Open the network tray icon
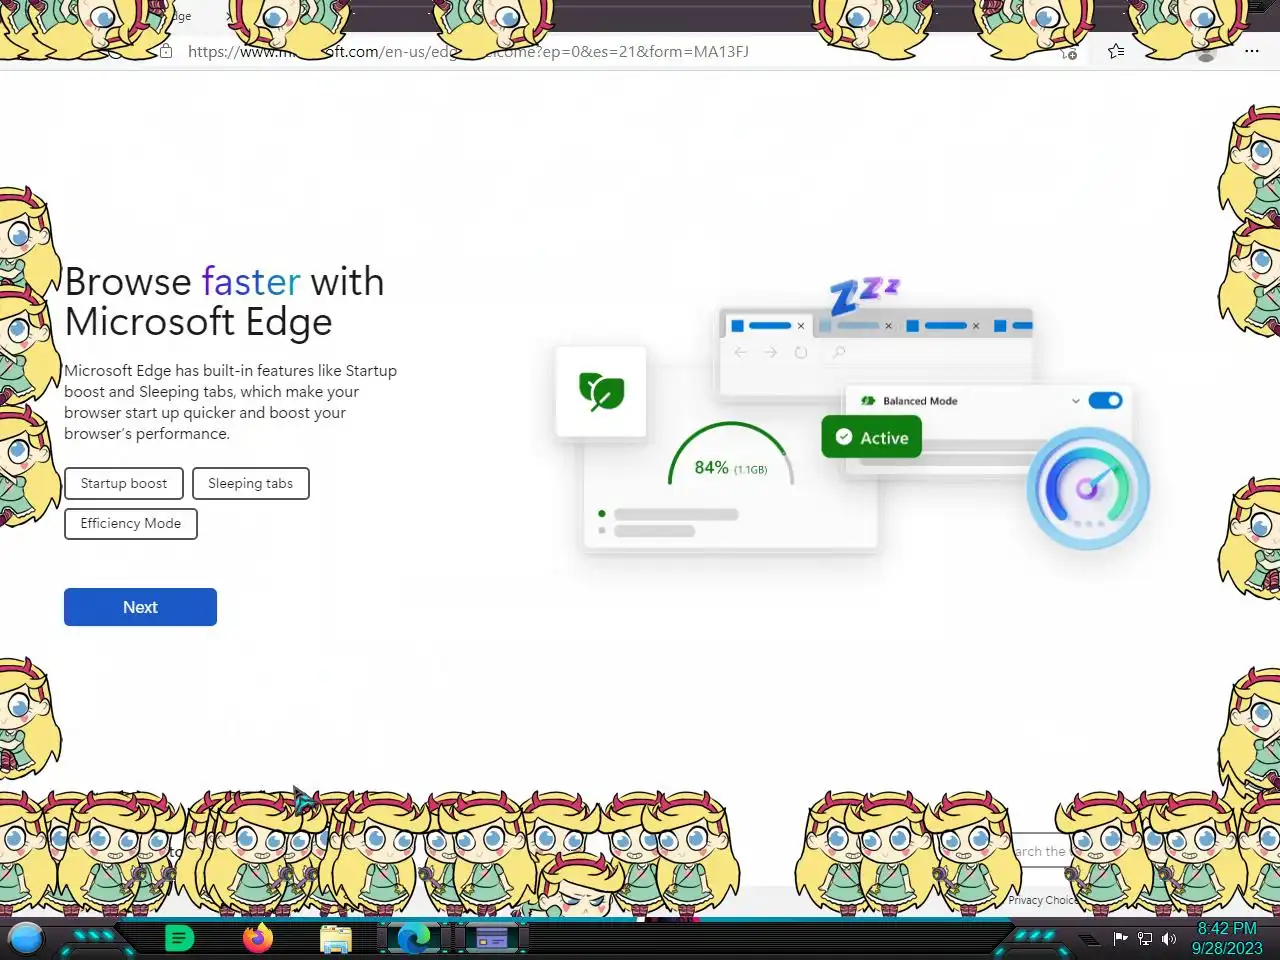 pyautogui.click(x=1145, y=938)
